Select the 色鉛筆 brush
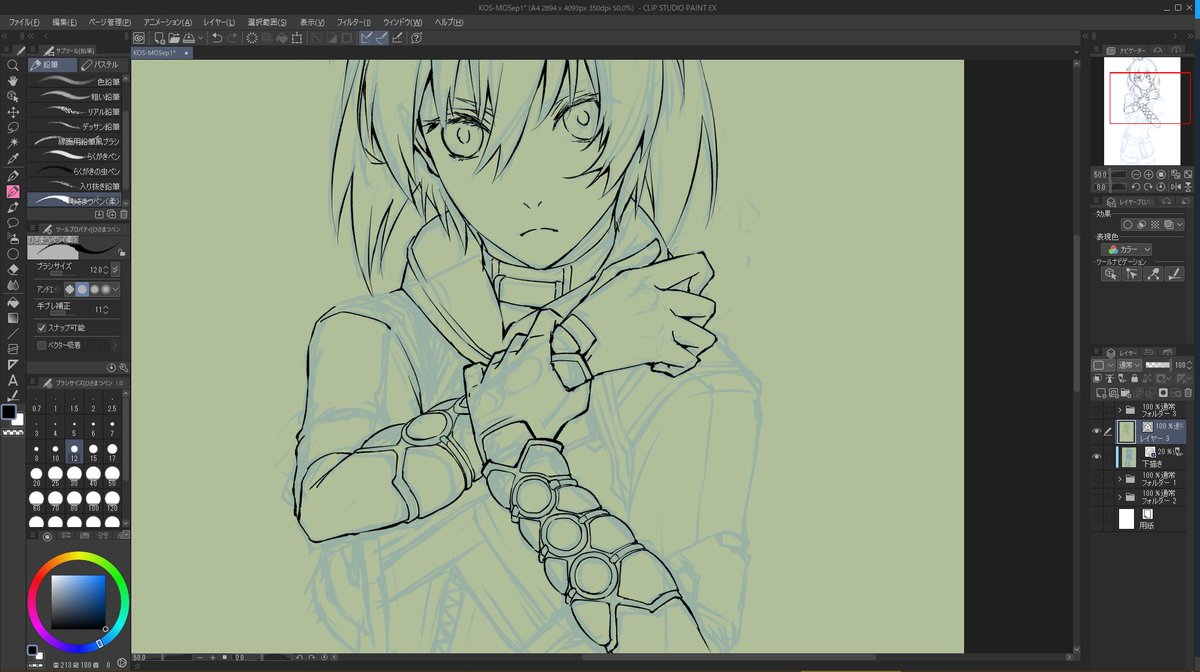This screenshot has height=672, width=1200. (x=75, y=81)
